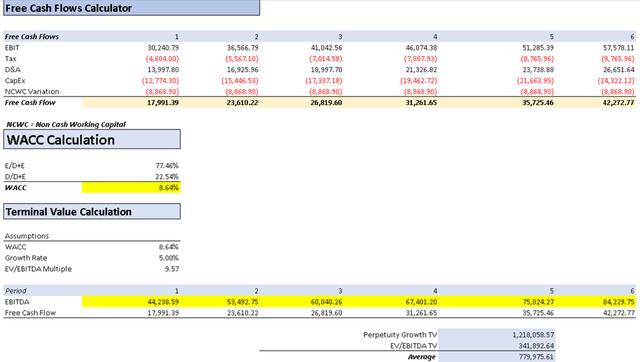Select EV/EBITDA Multiple value 9.57
Screen dimensions: 640x362
tap(172, 269)
